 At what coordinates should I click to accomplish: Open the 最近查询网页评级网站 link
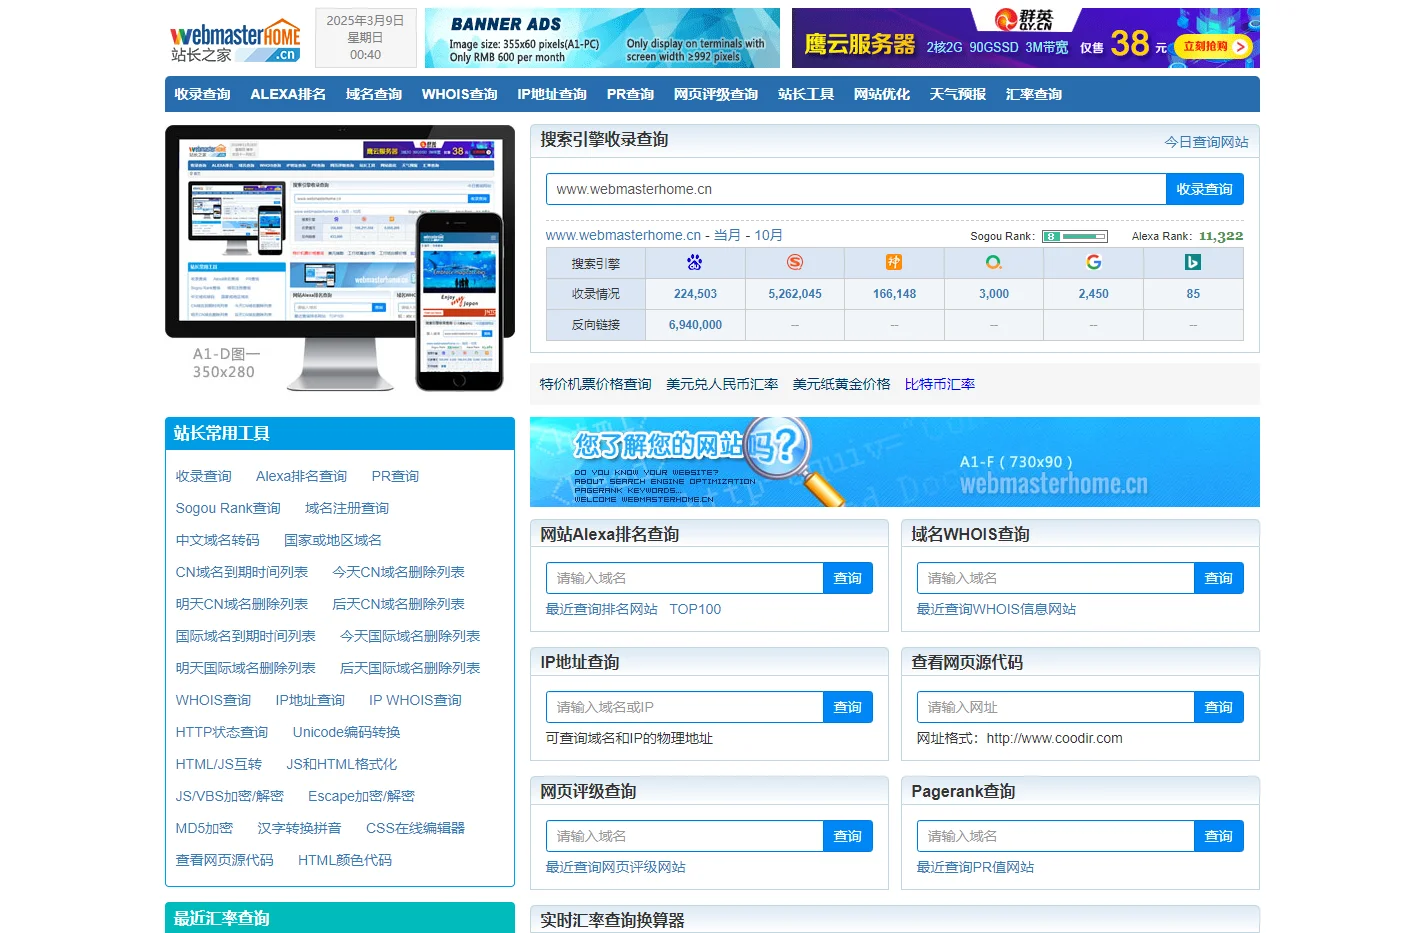coord(616,867)
